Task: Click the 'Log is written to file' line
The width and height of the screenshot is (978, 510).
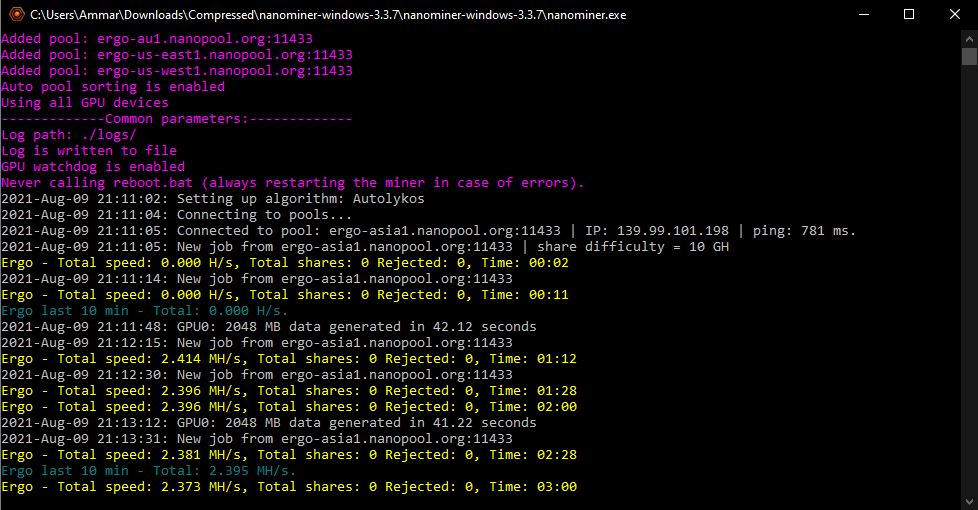Action: click(89, 151)
